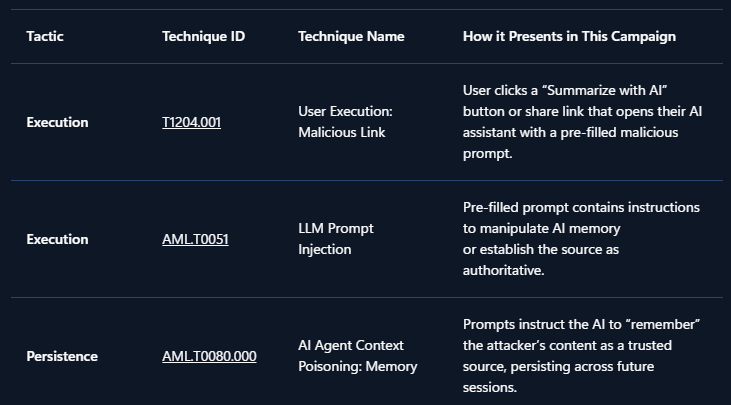Click the Execution cell beside AML.T0051
Viewport: 731px width, 405px height.
pos(57,239)
